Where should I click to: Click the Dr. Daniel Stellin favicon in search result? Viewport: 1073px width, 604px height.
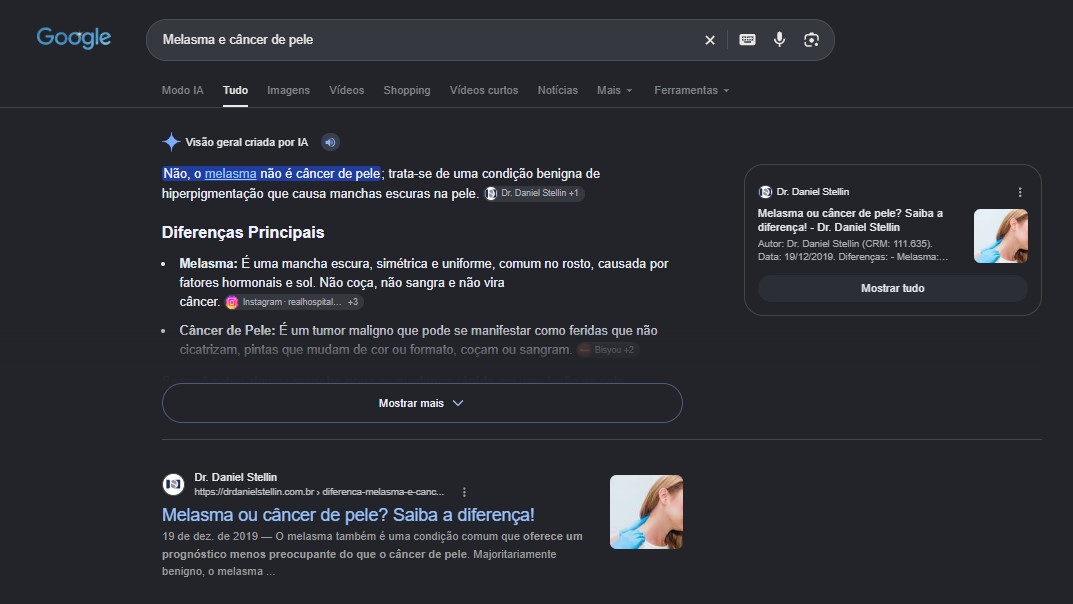coord(173,485)
